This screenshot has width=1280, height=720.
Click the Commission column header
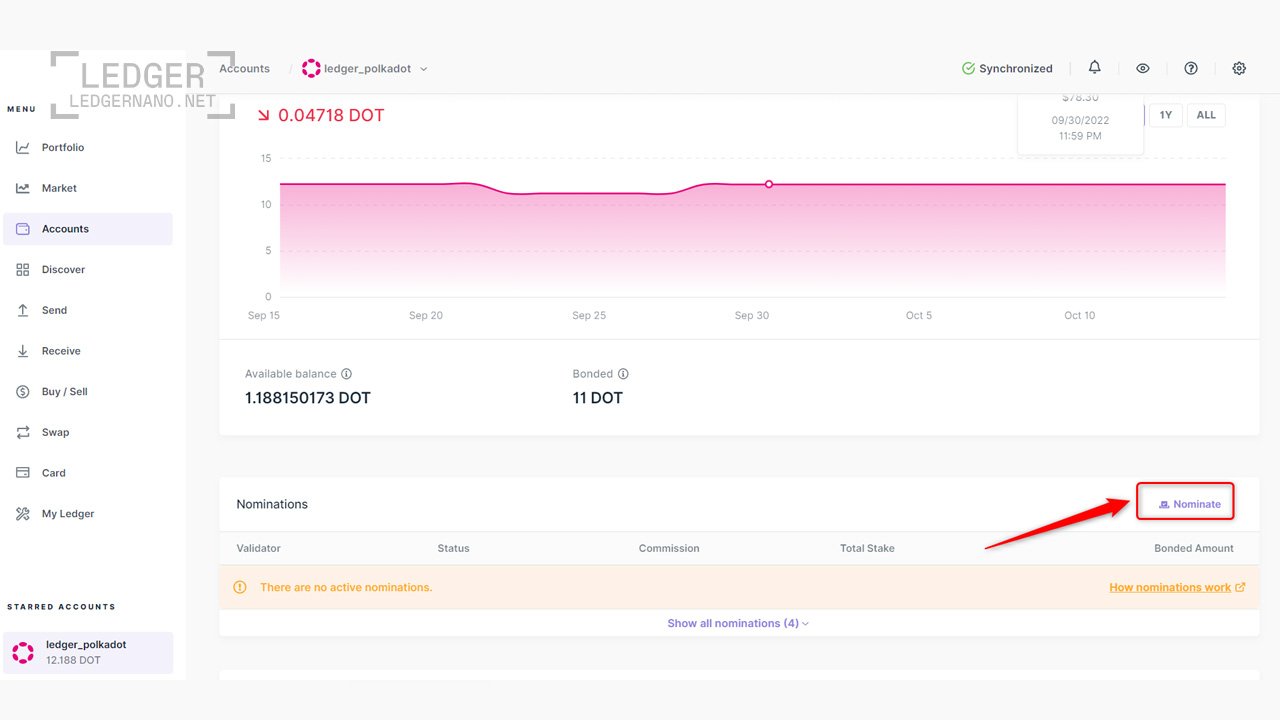point(669,548)
